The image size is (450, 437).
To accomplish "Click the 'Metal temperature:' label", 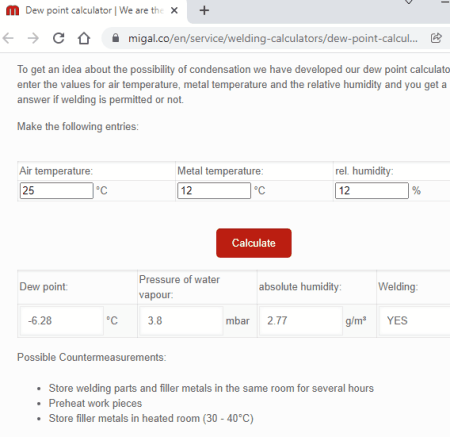I will click(x=220, y=171).
